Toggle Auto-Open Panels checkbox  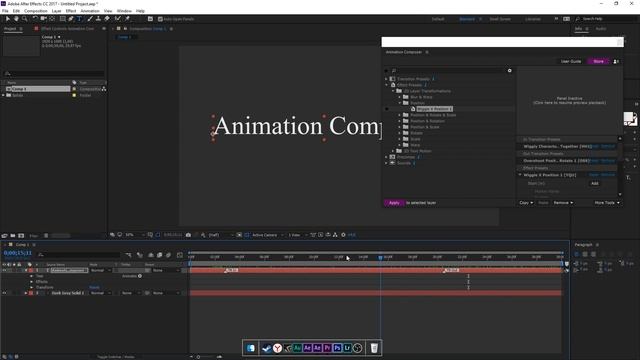coord(160,19)
